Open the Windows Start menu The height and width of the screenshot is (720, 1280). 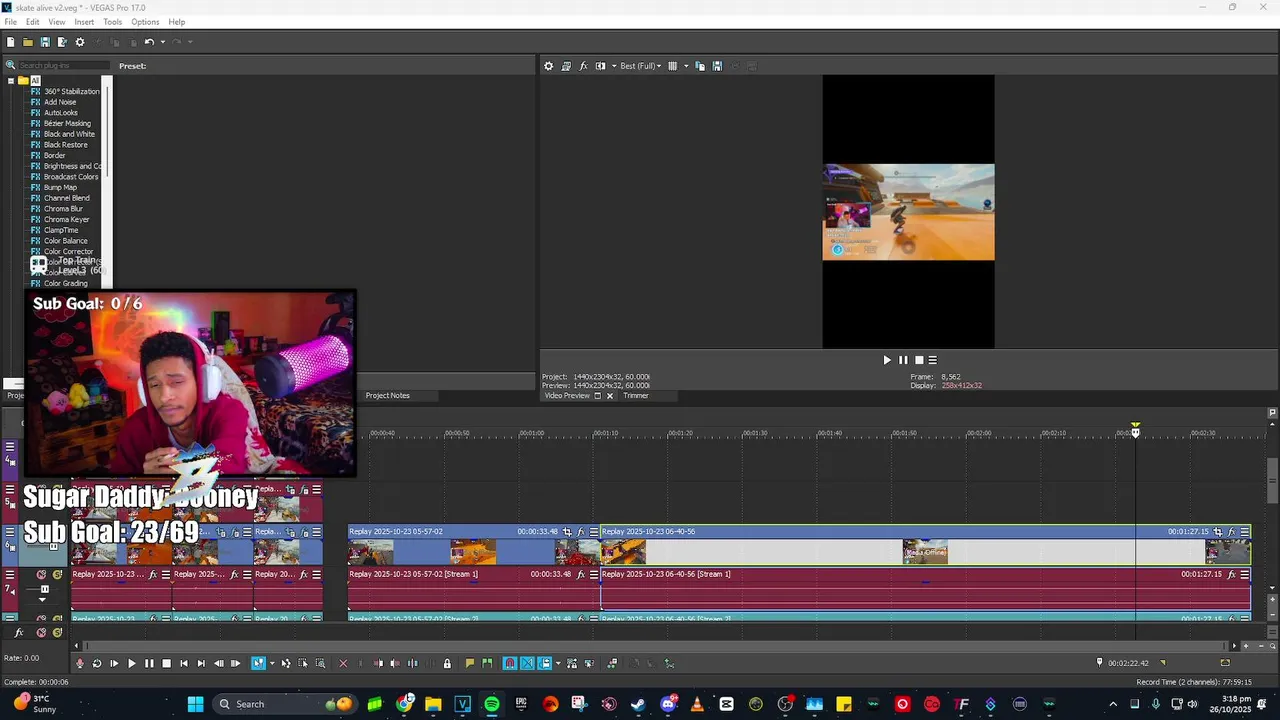pyautogui.click(x=195, y=704)
